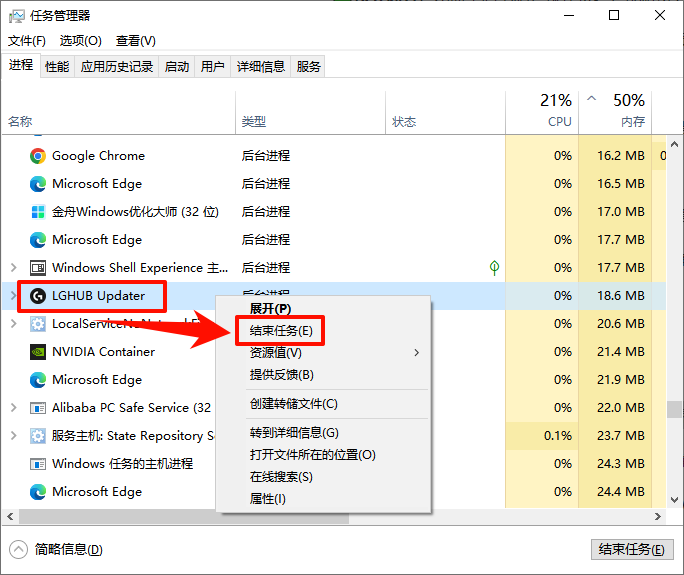Open the 选项(O) menu
The width and height of the screenshot is (684, 575).
(81, 41)
